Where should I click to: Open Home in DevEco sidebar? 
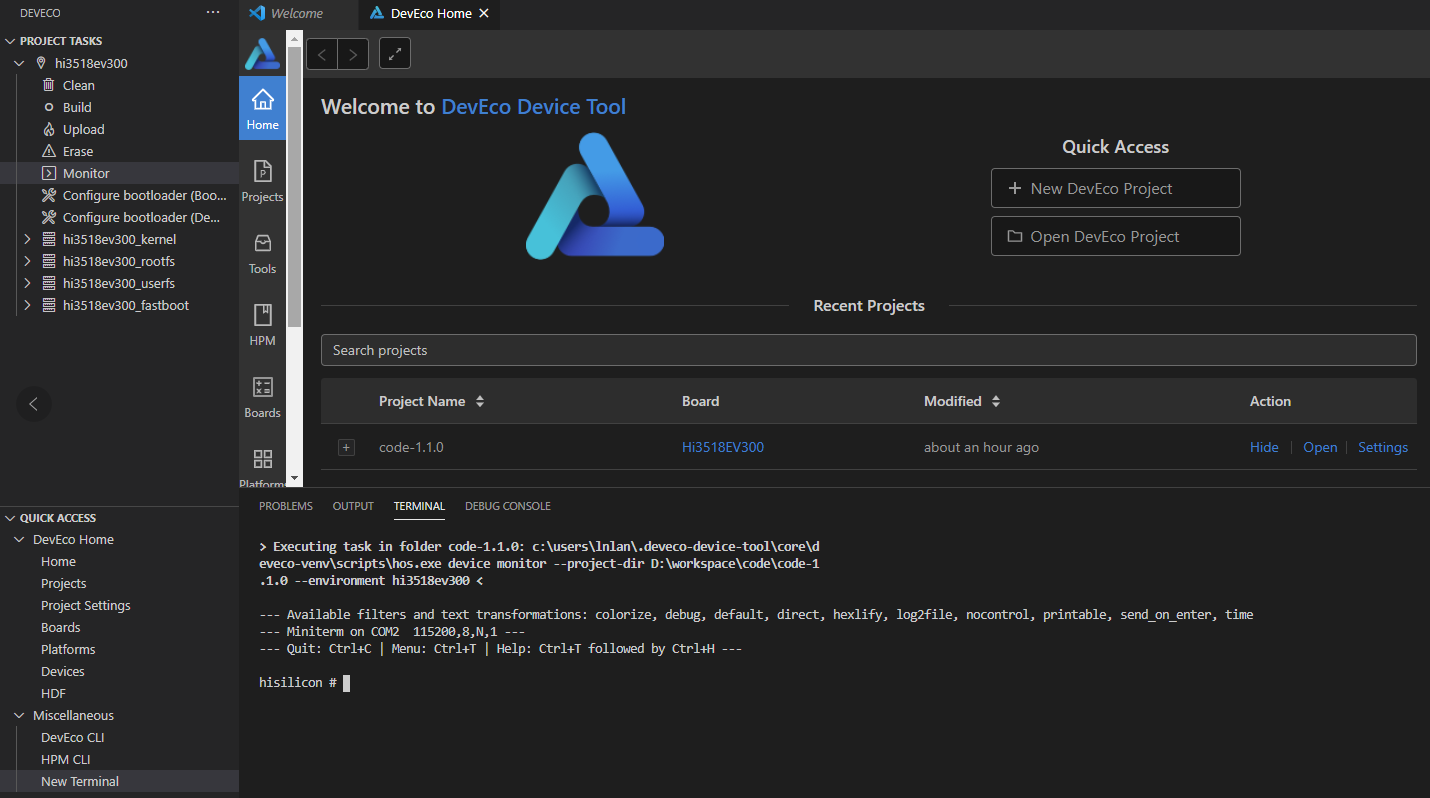pyautogui.click(x=262, y=108)
